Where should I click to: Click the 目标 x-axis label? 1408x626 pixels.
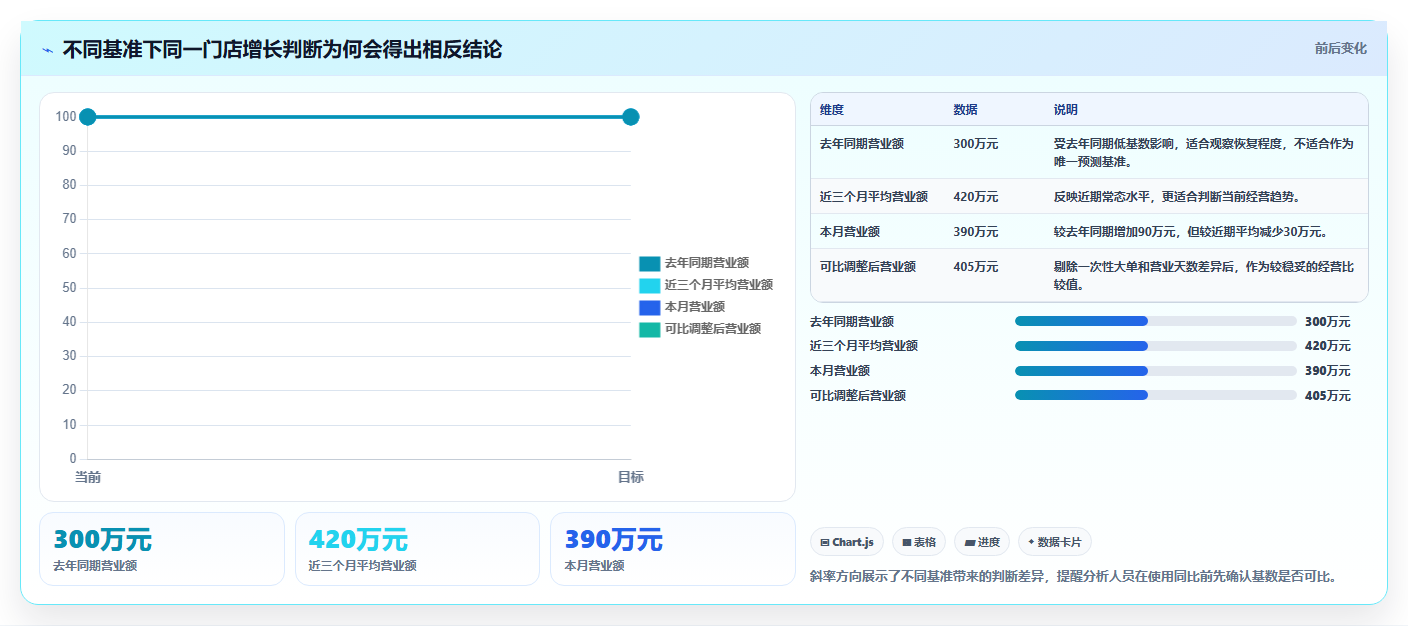(630, 478)
